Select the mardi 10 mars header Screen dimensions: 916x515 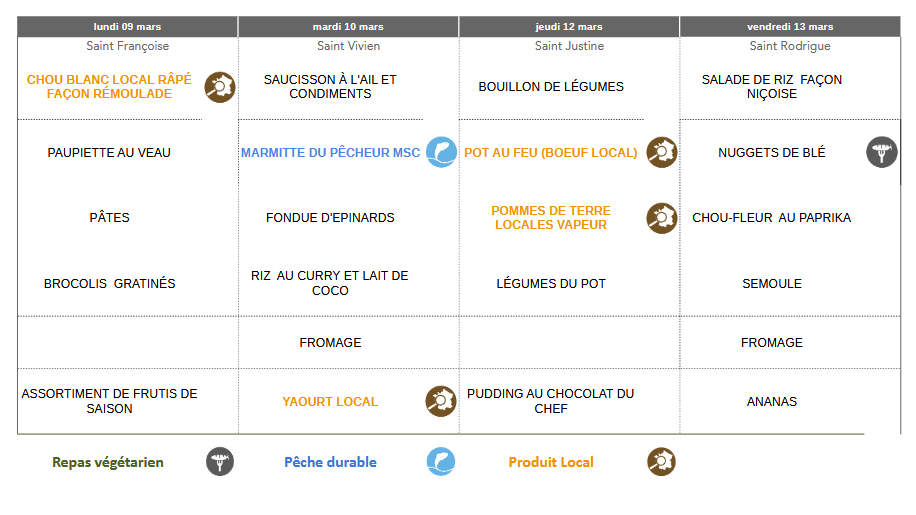(348, 26)
